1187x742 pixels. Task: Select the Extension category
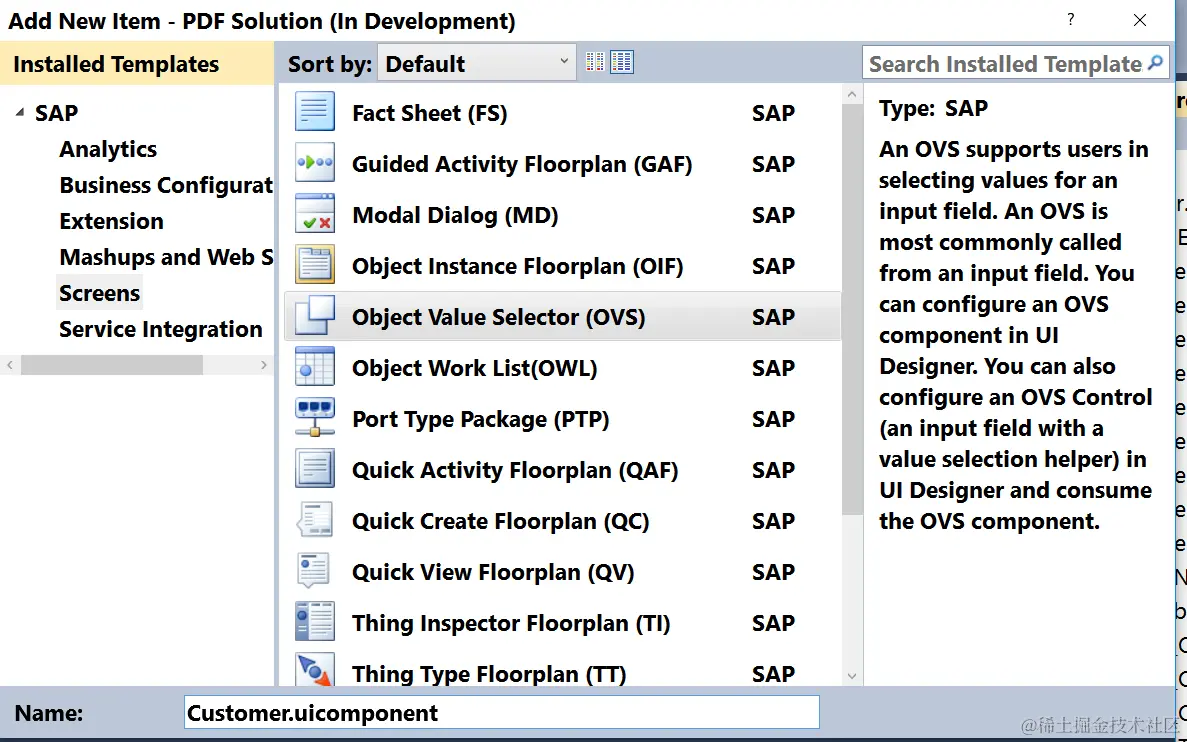point(111,221)
